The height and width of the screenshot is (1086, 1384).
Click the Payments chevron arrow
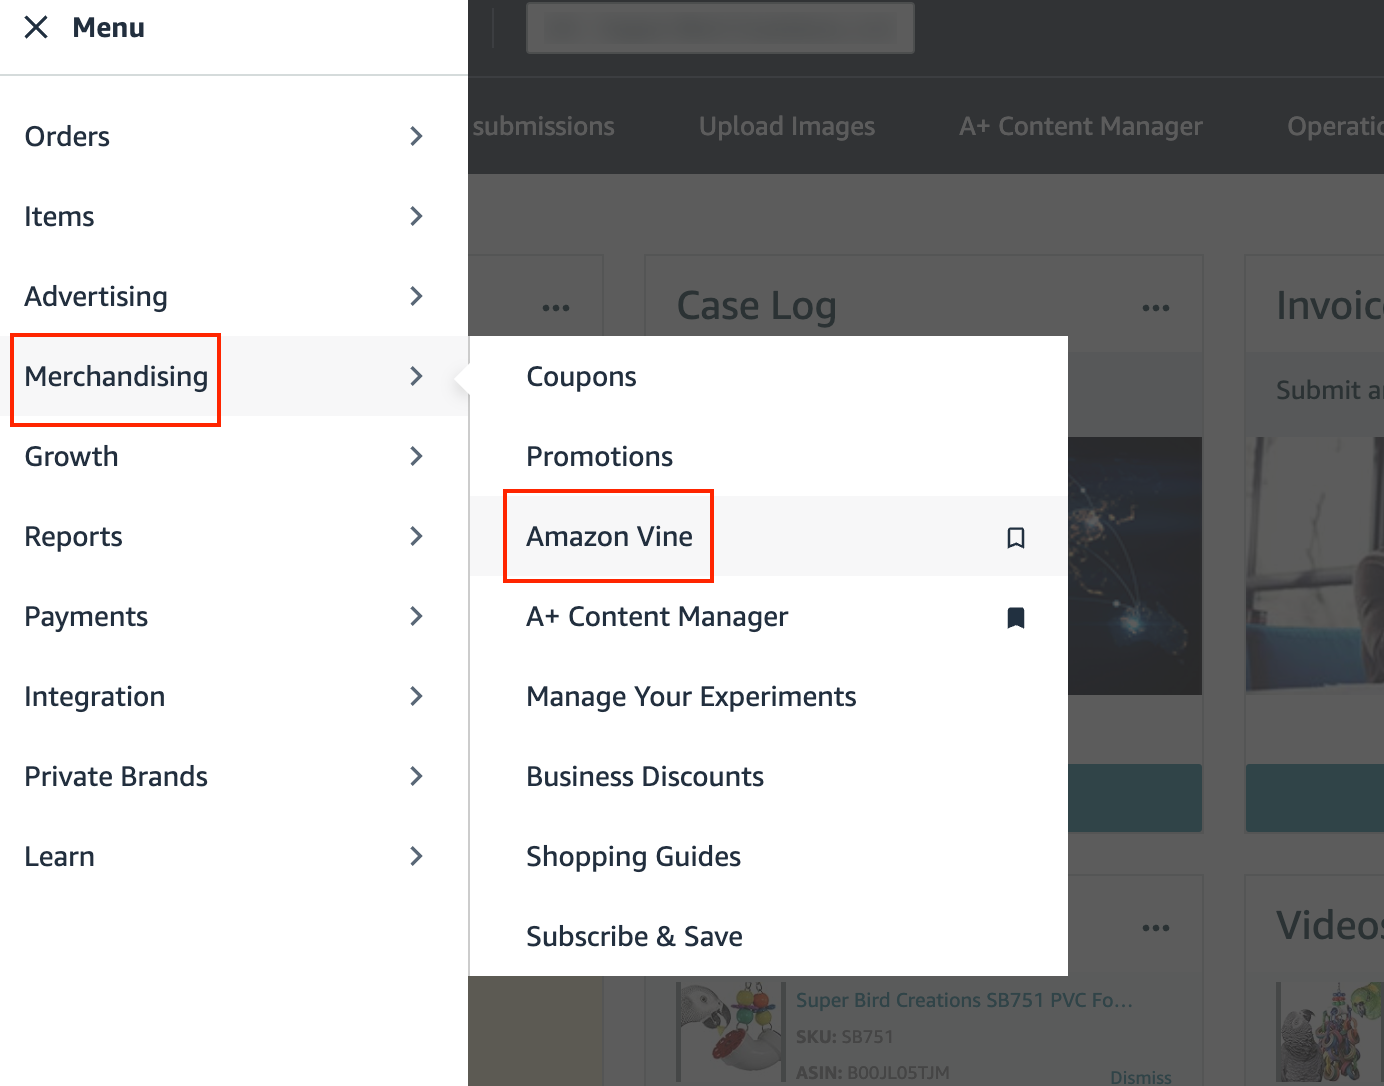pyautogui.click(x=417, y=616)
